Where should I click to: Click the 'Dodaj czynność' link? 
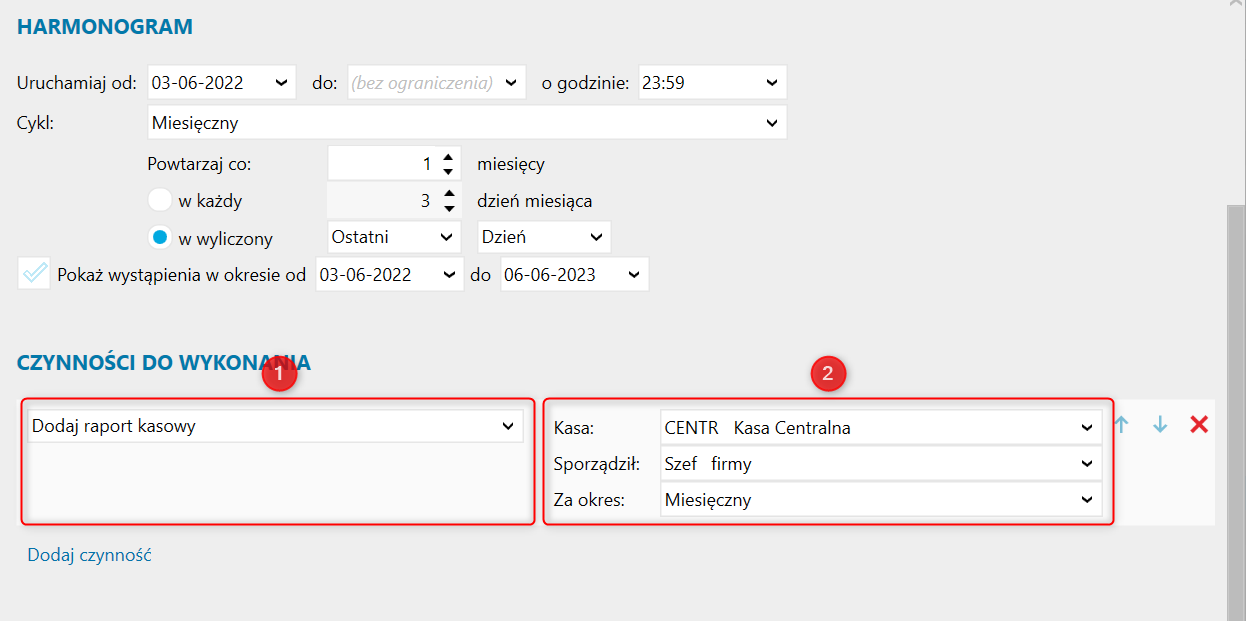(89, 555)
